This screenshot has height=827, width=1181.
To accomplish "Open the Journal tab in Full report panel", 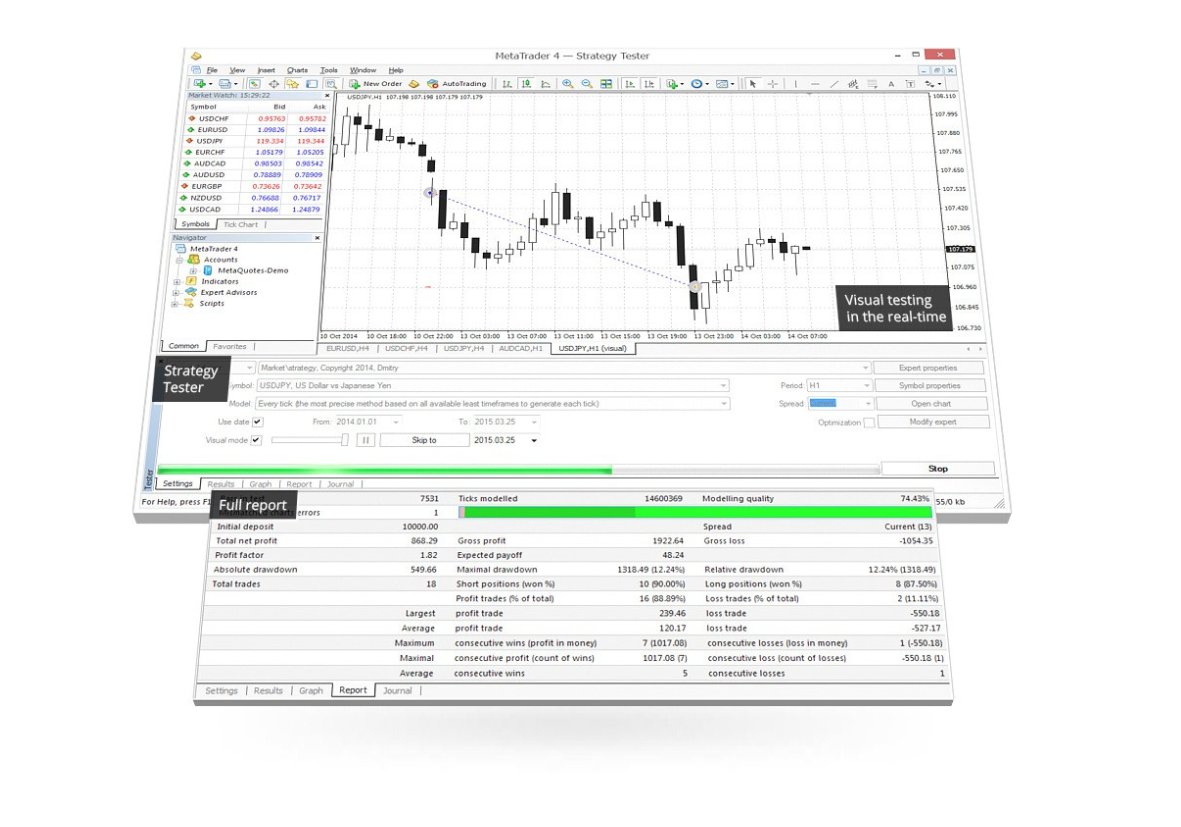I will click(397, 691).
